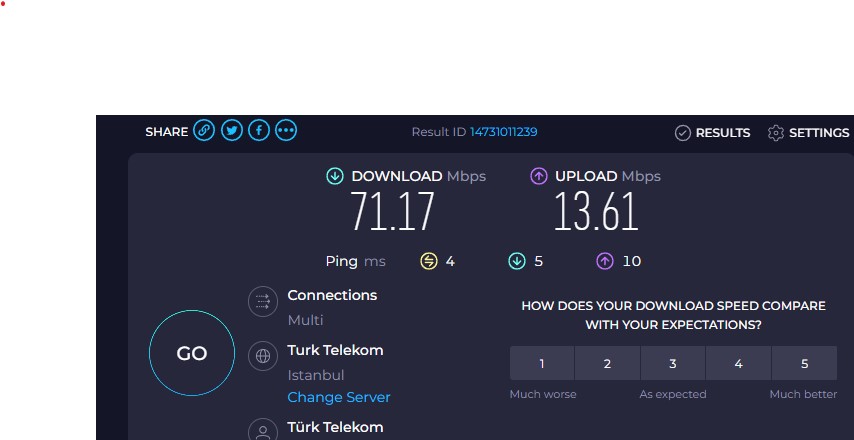Click the server globe icon
The height and width of the screenshot is (440, 854).
click(x=263, y=356)
